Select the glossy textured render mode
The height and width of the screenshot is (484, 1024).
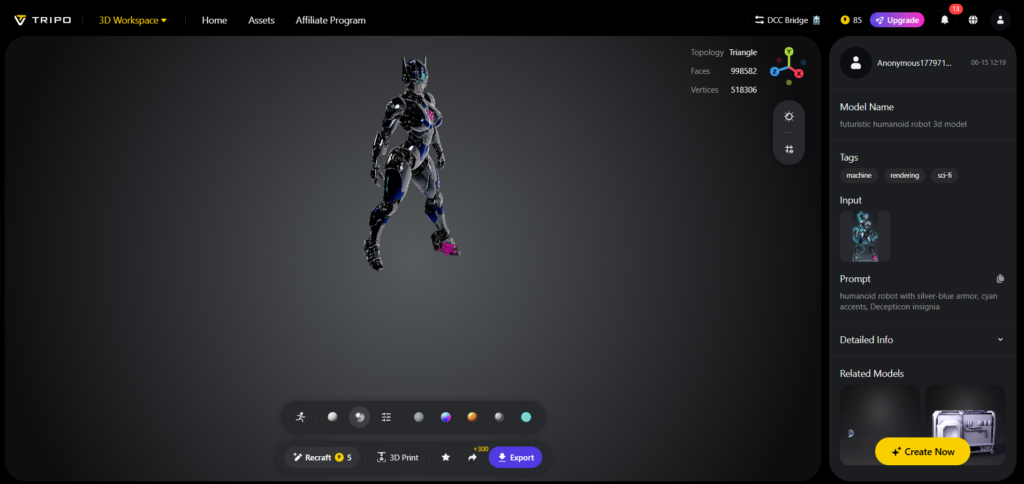[x=359, y=417]
